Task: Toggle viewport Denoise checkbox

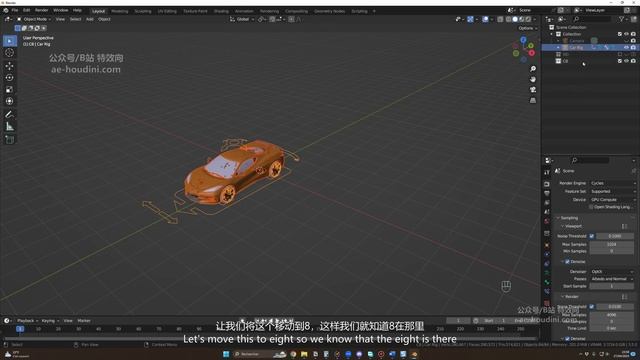Action: pyautogui.click(x=567, y=262)
